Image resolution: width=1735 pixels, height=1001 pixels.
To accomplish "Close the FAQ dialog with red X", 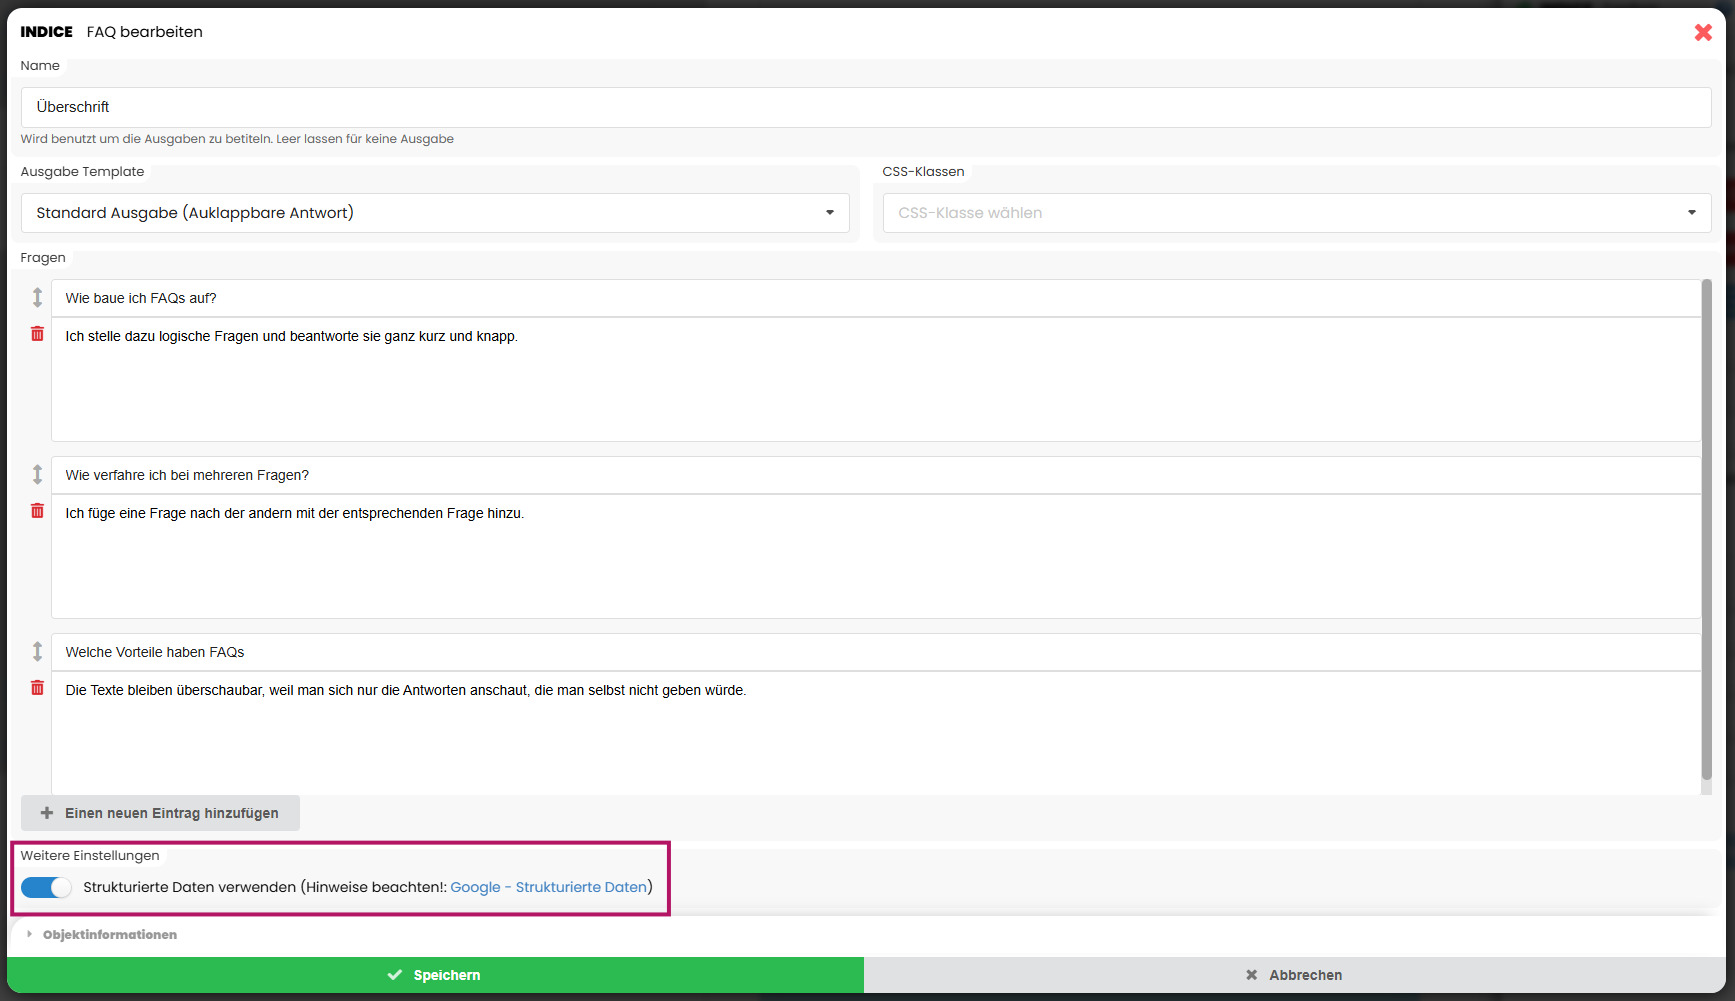I will tap(1703, 32).
